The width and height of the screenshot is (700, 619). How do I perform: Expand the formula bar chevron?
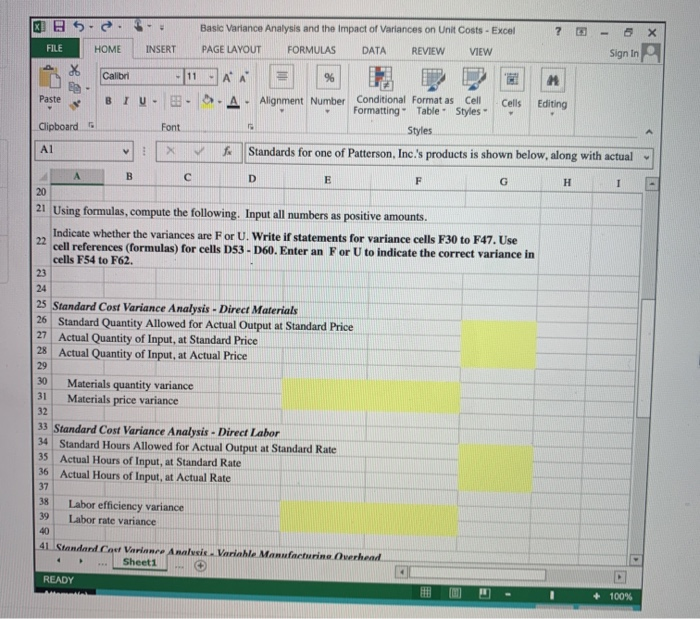[x=646, y=158]
